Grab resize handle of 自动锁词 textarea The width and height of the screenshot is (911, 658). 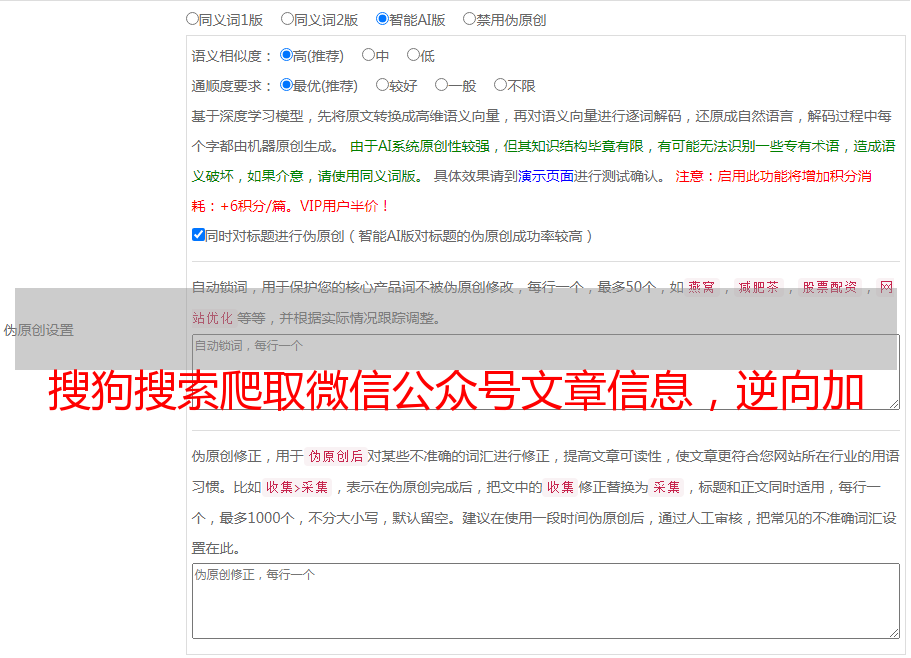(894, 404)
